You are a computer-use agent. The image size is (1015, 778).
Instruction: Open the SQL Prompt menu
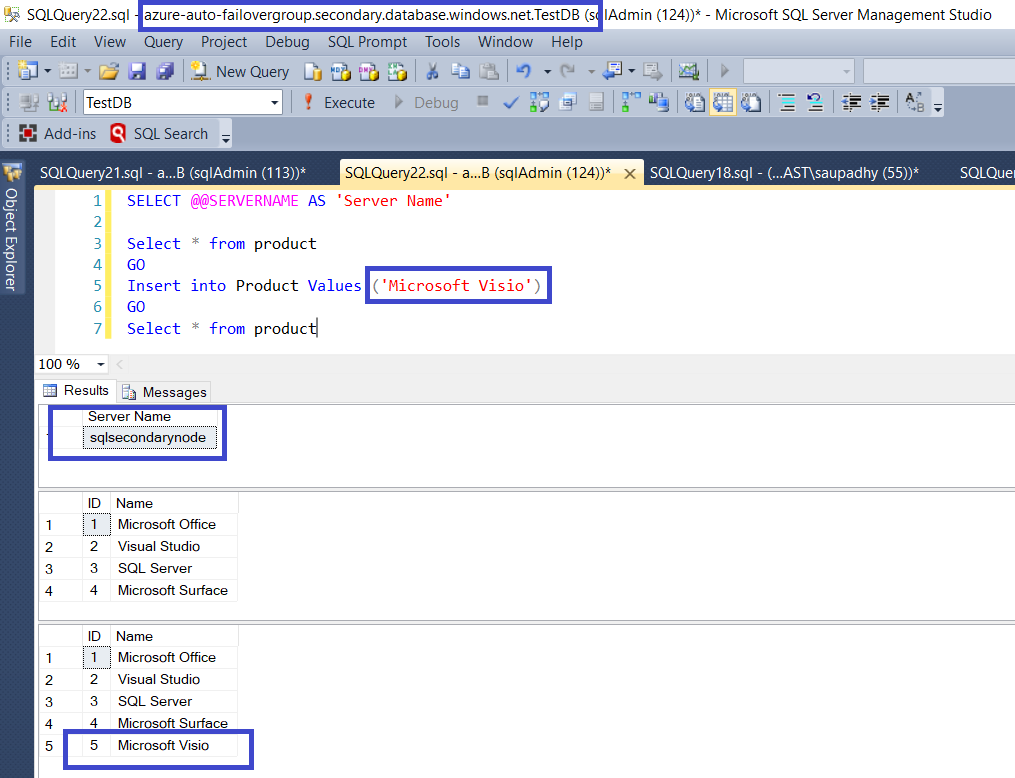367,41
